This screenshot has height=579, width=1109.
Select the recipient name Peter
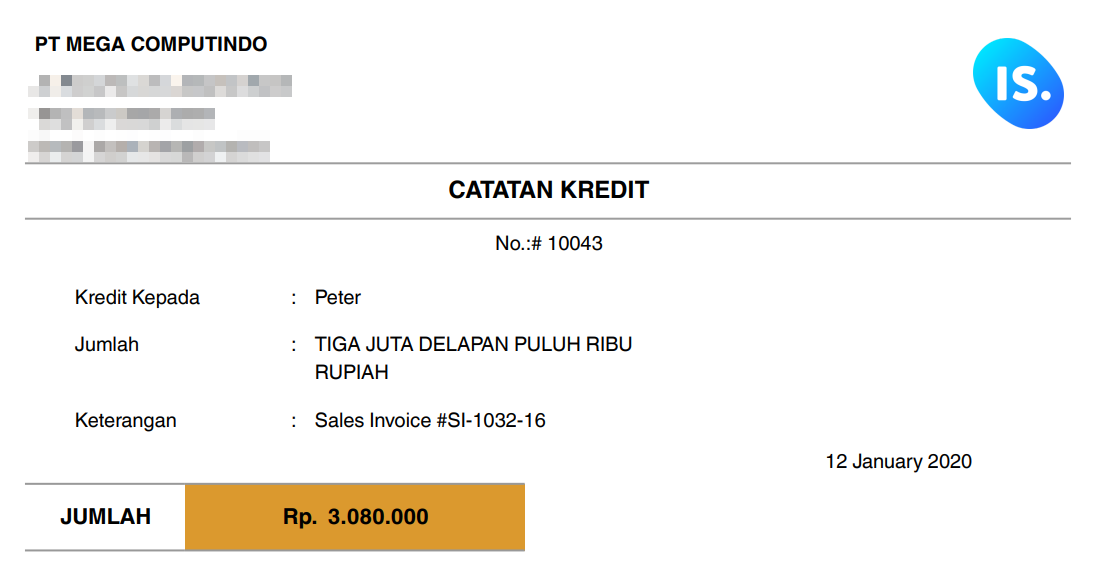[337, 298]
